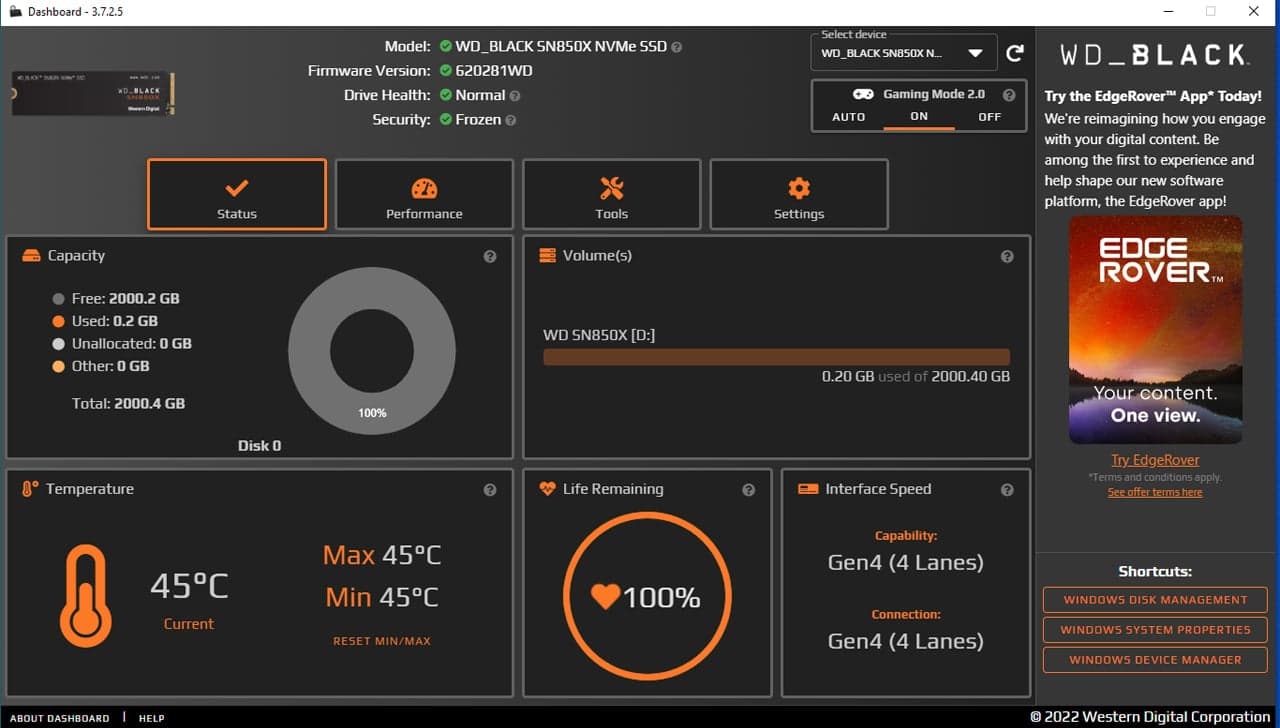Viewport: 1280px width, 728px height.
Task: Open the Select device dropdown
Action: coord(904,53)
